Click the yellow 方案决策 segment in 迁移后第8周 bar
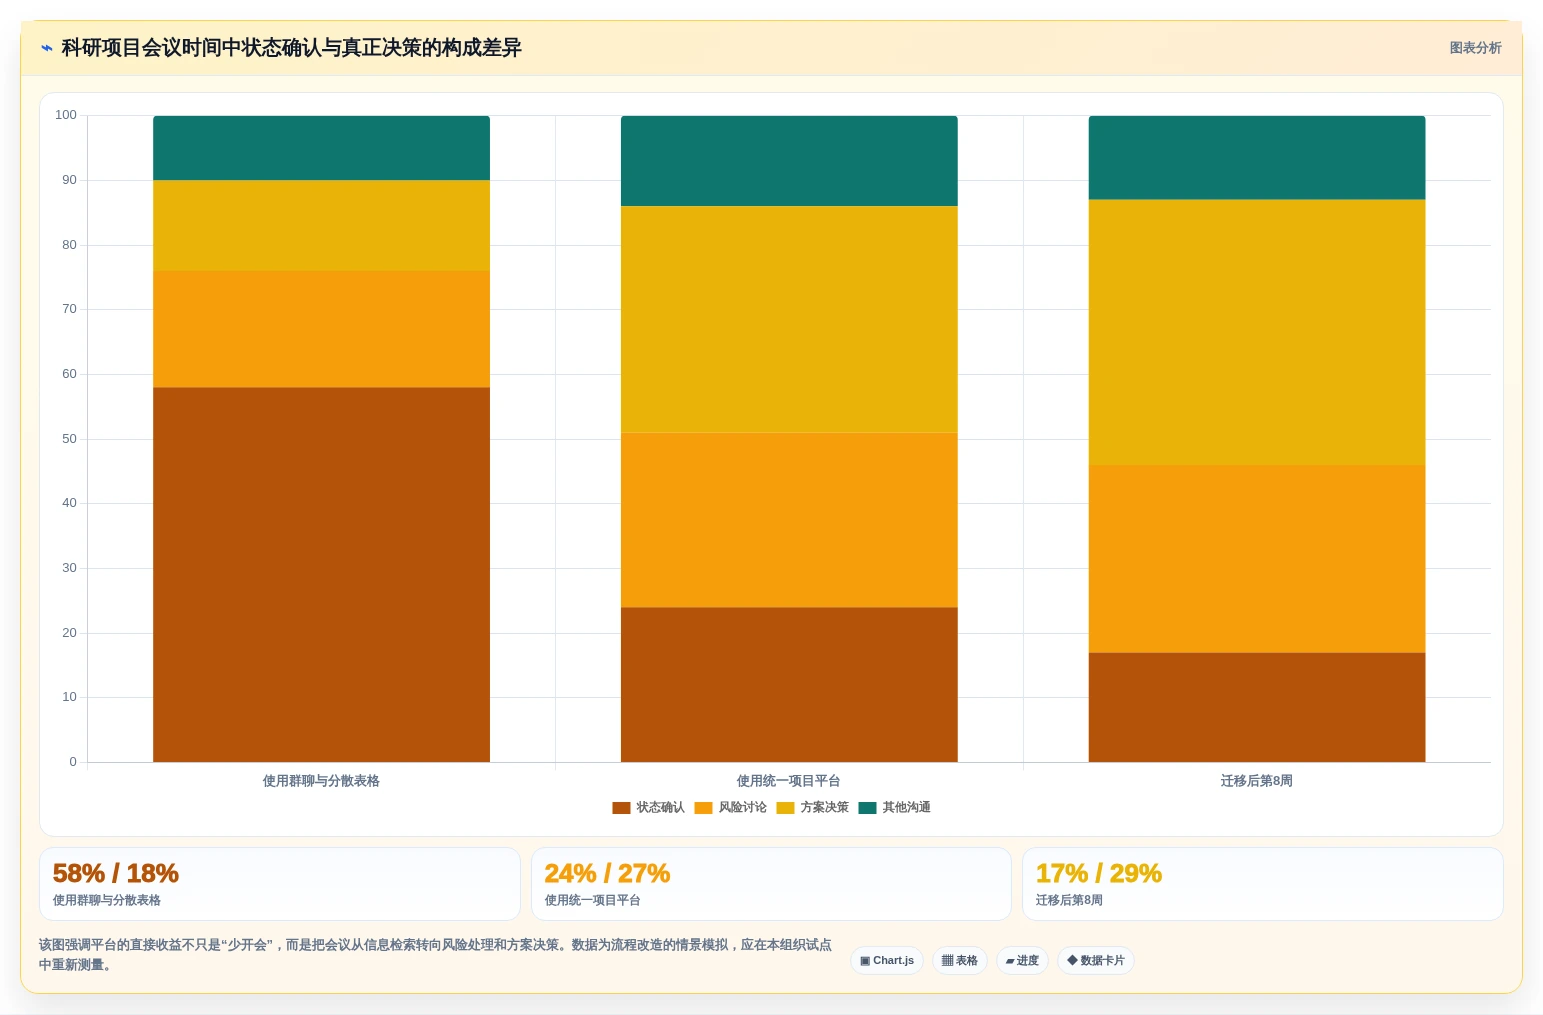 [x=1257, y=332]
